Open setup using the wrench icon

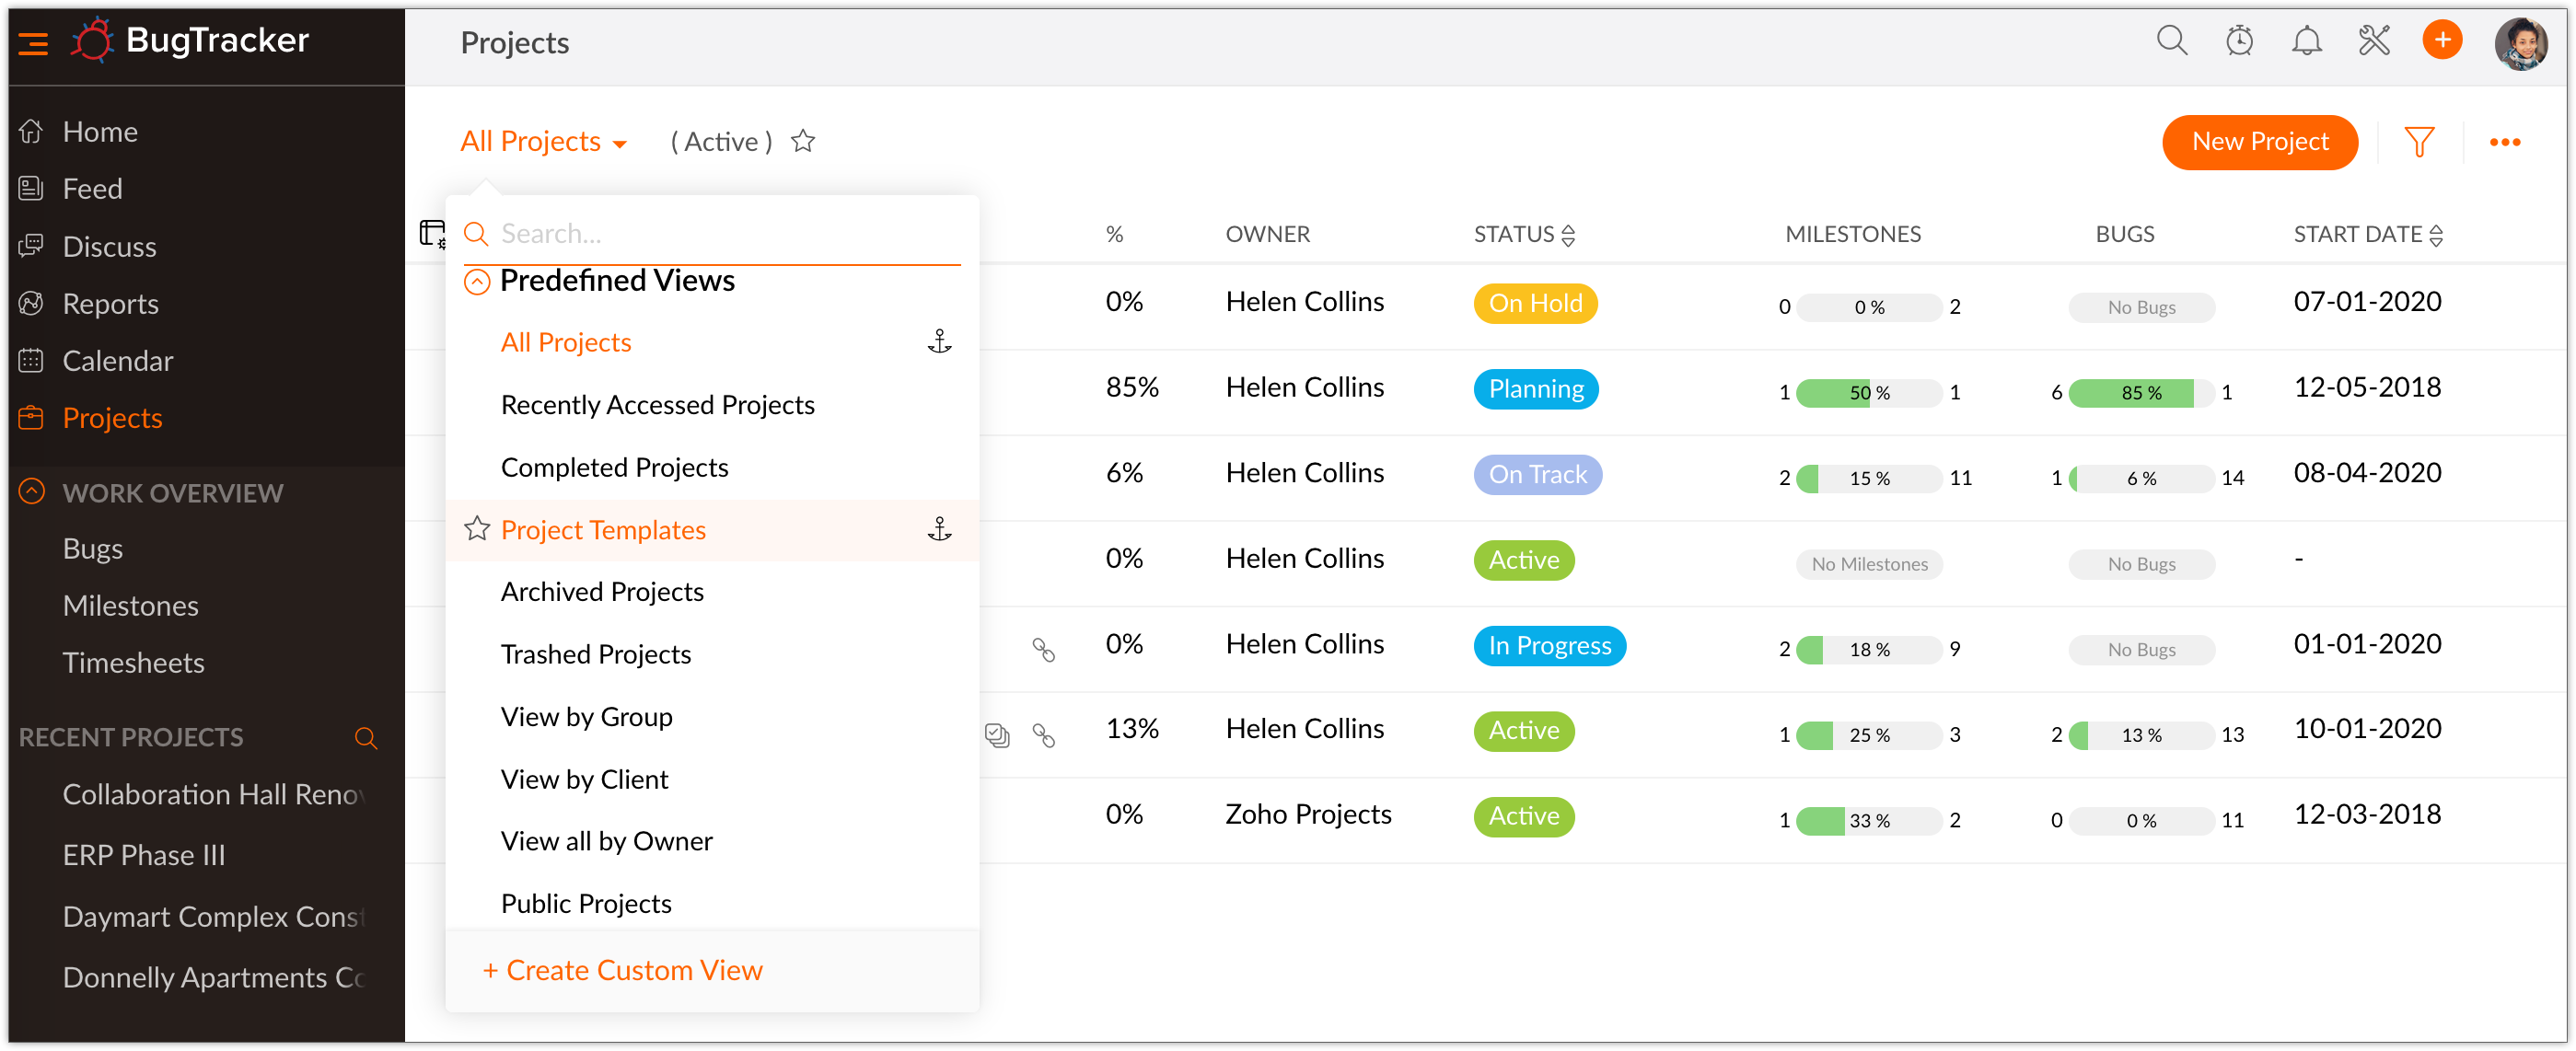pos(2374,42)
